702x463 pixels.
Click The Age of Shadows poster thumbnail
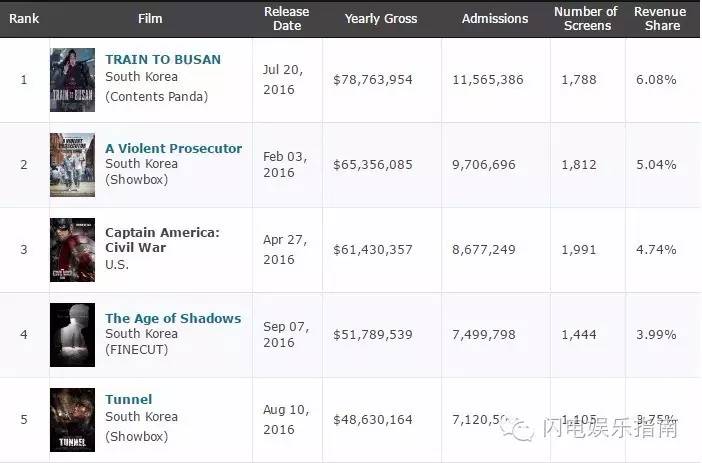pyautogui.click(x=72, y=335)
